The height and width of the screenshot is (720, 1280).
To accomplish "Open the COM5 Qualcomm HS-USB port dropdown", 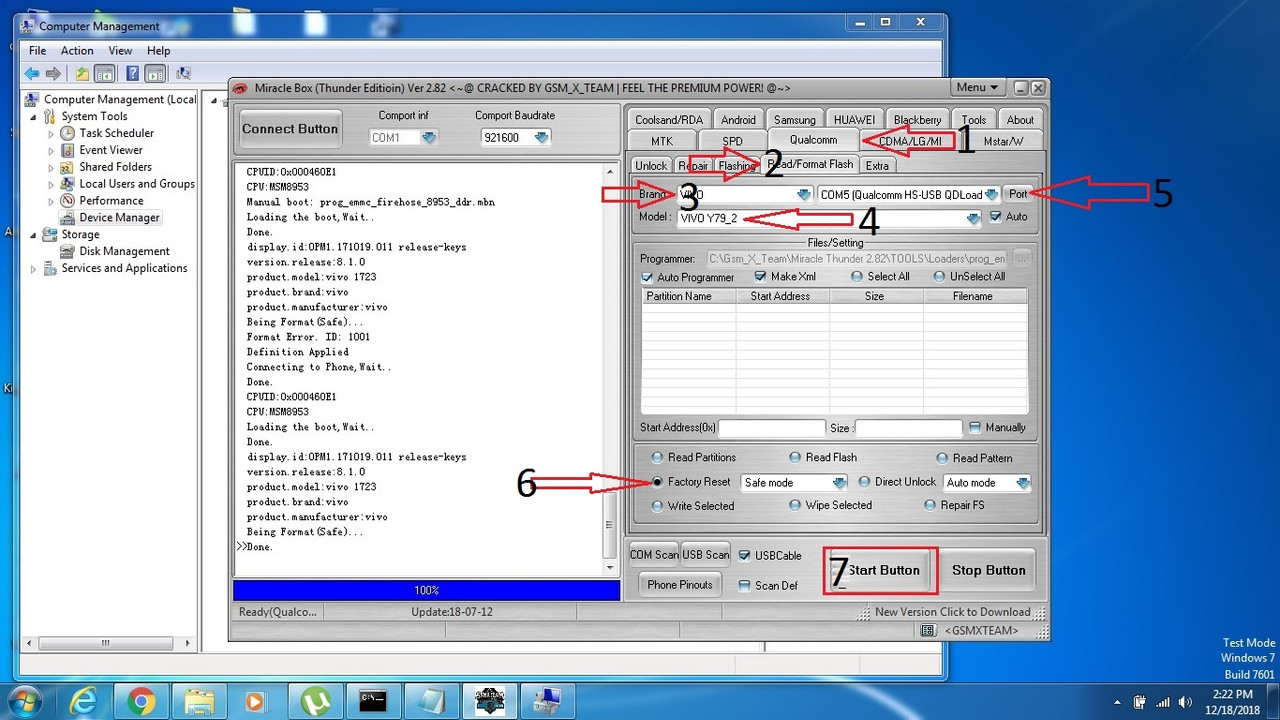I will click(x=991, y=194).
